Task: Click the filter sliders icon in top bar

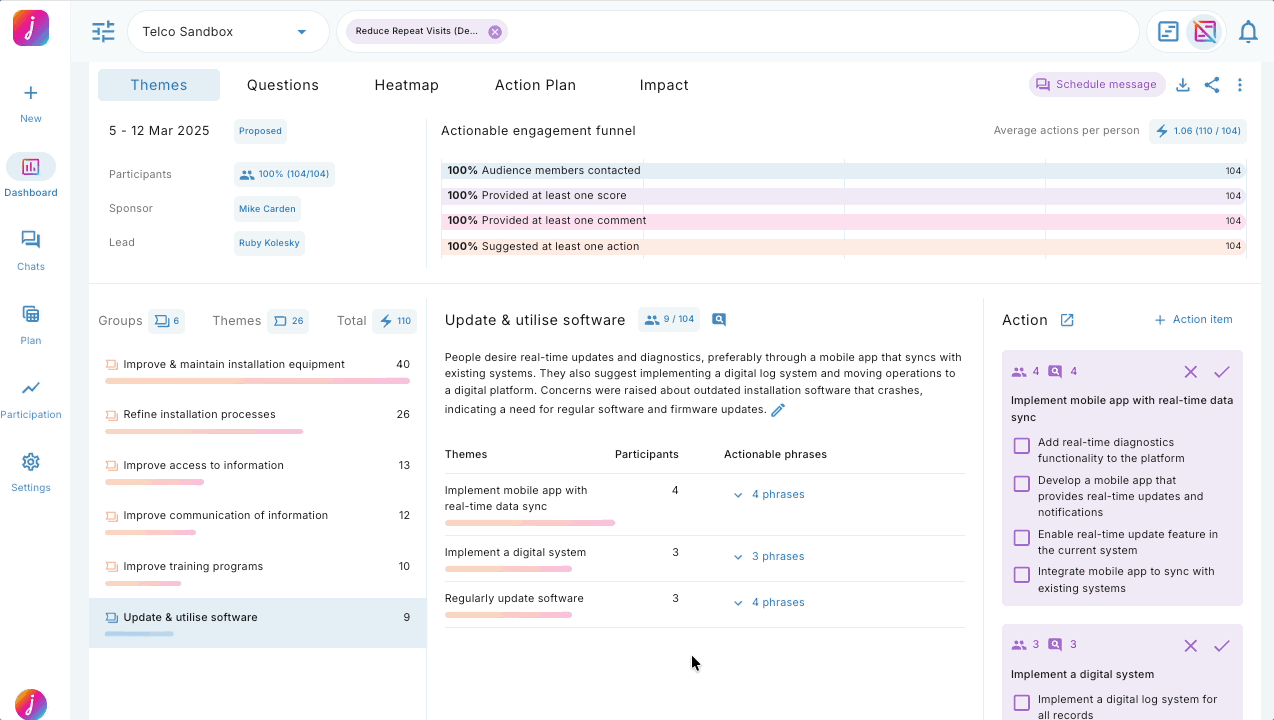Action: [x=103, y=32]
